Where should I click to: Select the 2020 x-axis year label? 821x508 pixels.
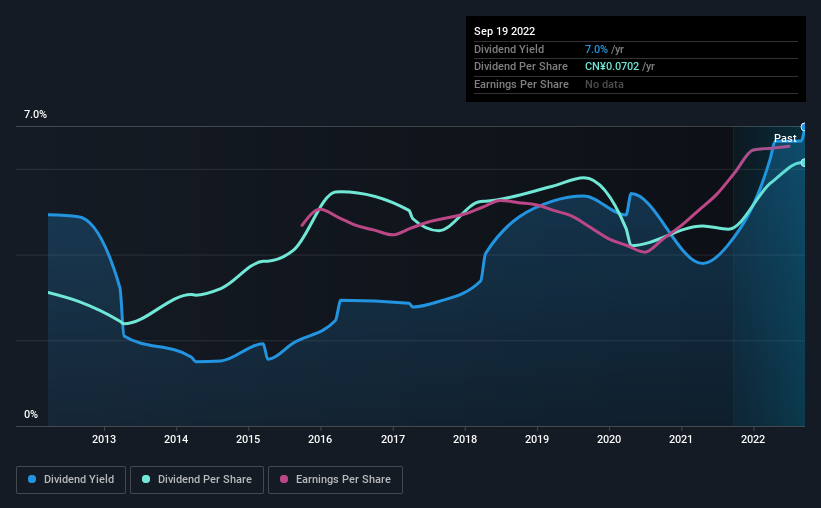(609, 439)
